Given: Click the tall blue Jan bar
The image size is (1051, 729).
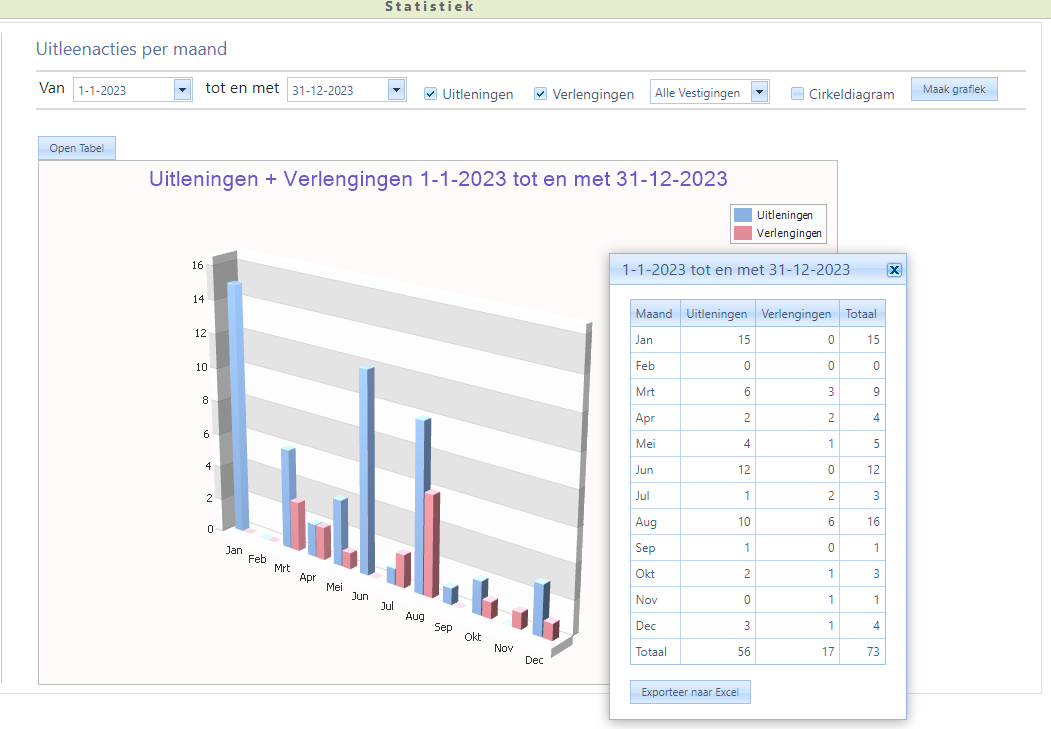Looking at the screenshot, I should click(236, 400).
